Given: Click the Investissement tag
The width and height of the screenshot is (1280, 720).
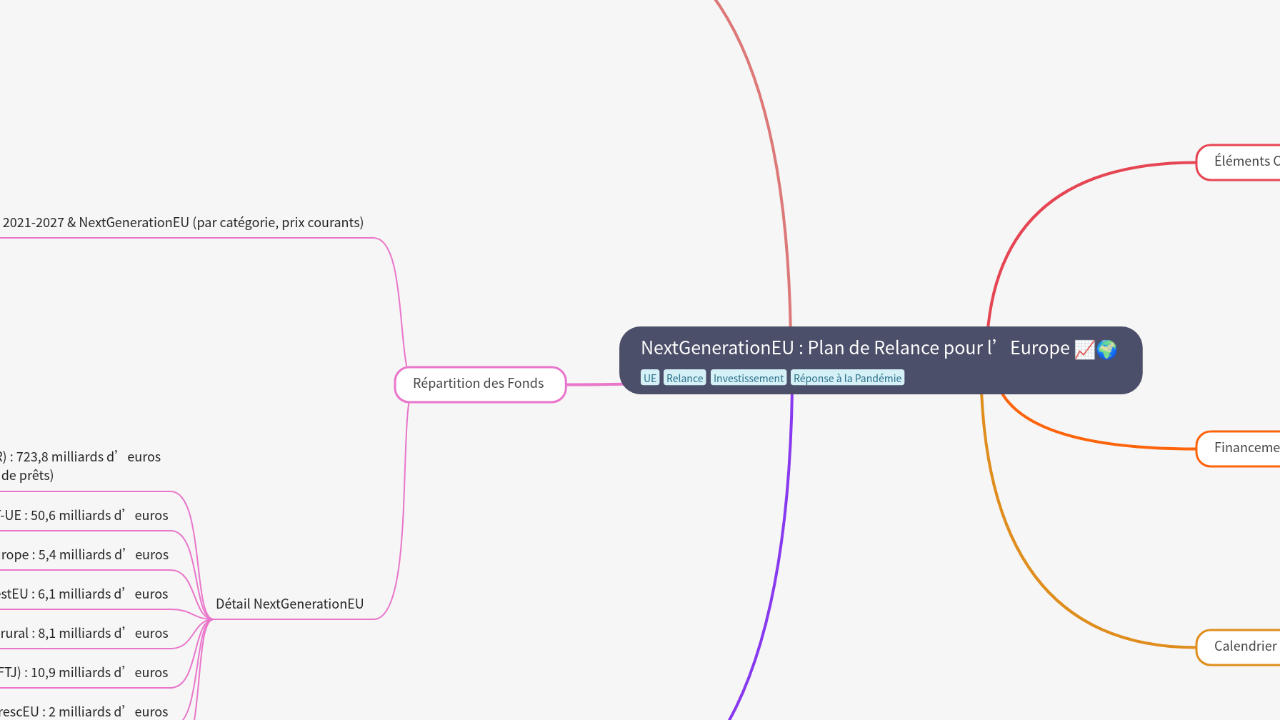Looking at the screenshot, I should point(748,378).
